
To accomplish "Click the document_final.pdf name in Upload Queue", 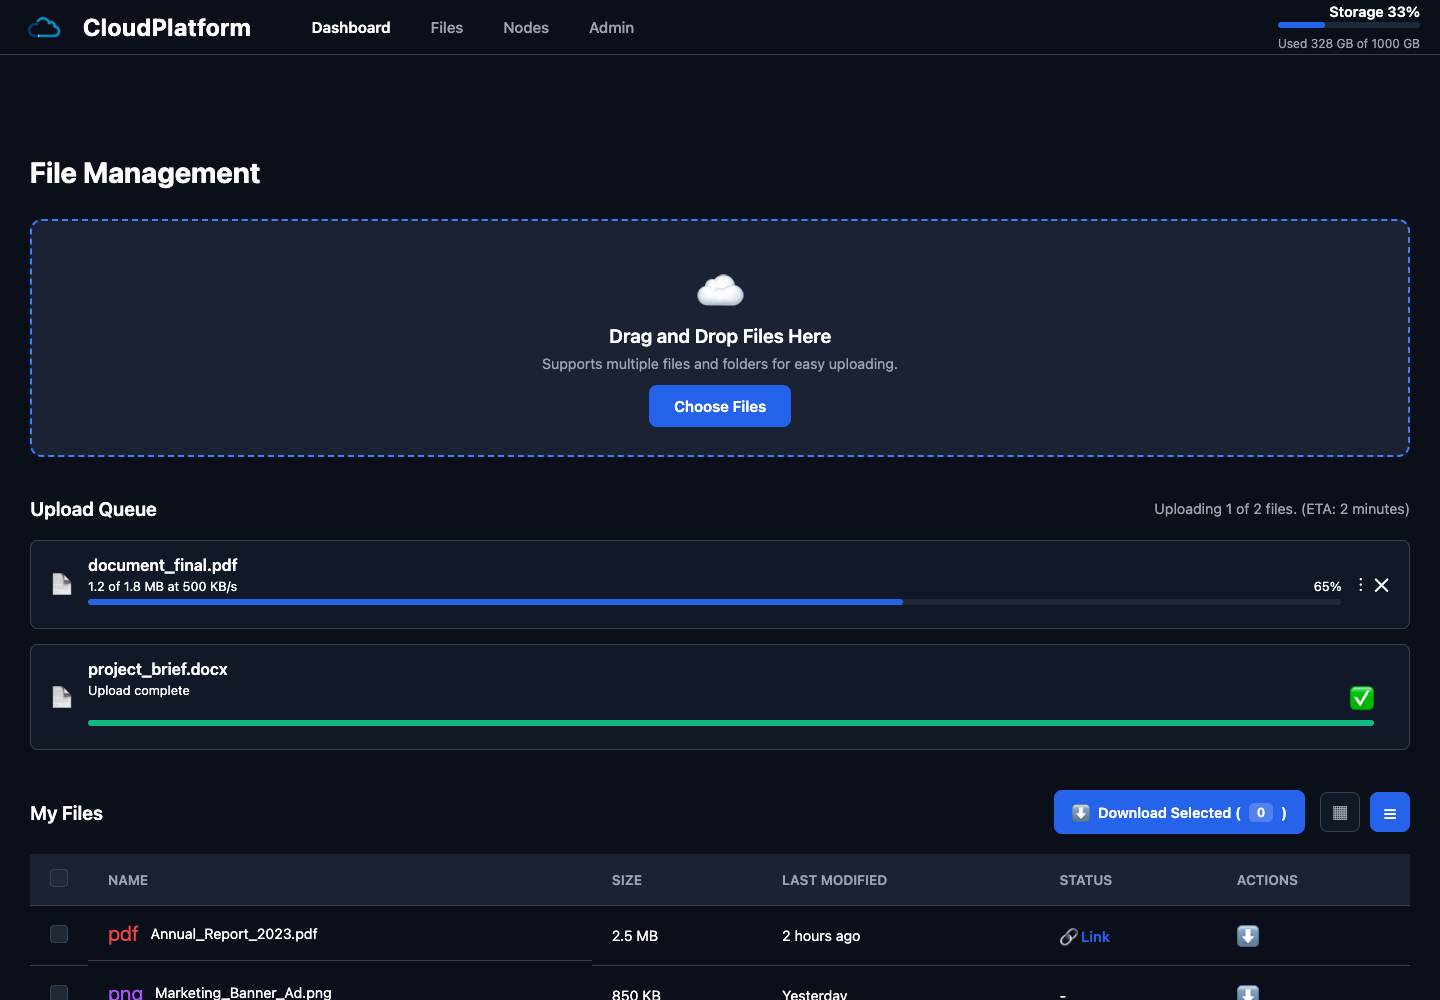I will click(163, 565).
